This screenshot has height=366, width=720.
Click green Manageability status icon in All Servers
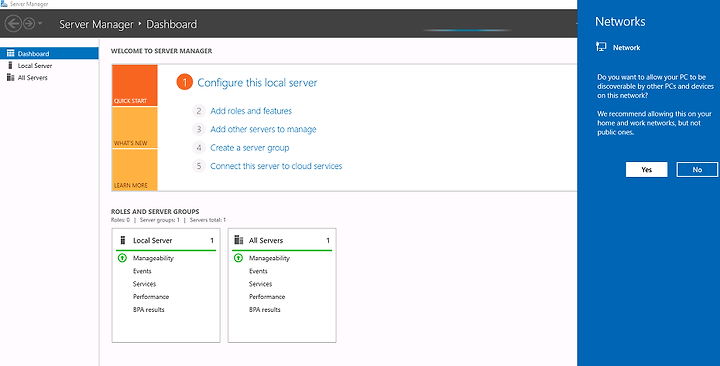[x=238, y=258]
